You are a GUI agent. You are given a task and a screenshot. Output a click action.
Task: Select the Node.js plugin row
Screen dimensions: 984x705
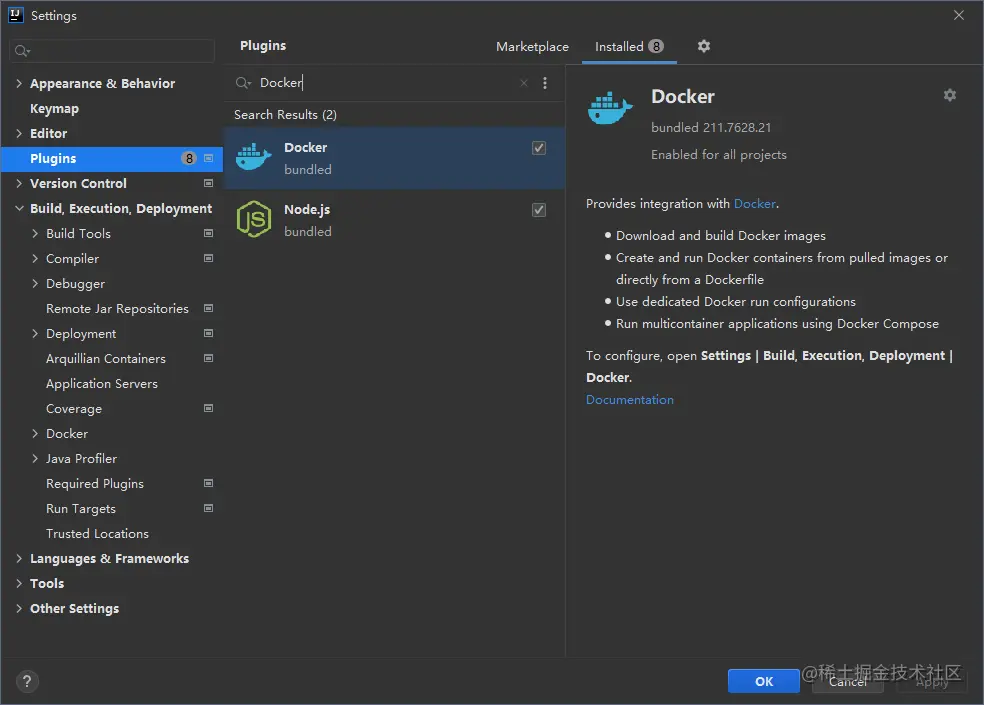coord(394,220)
